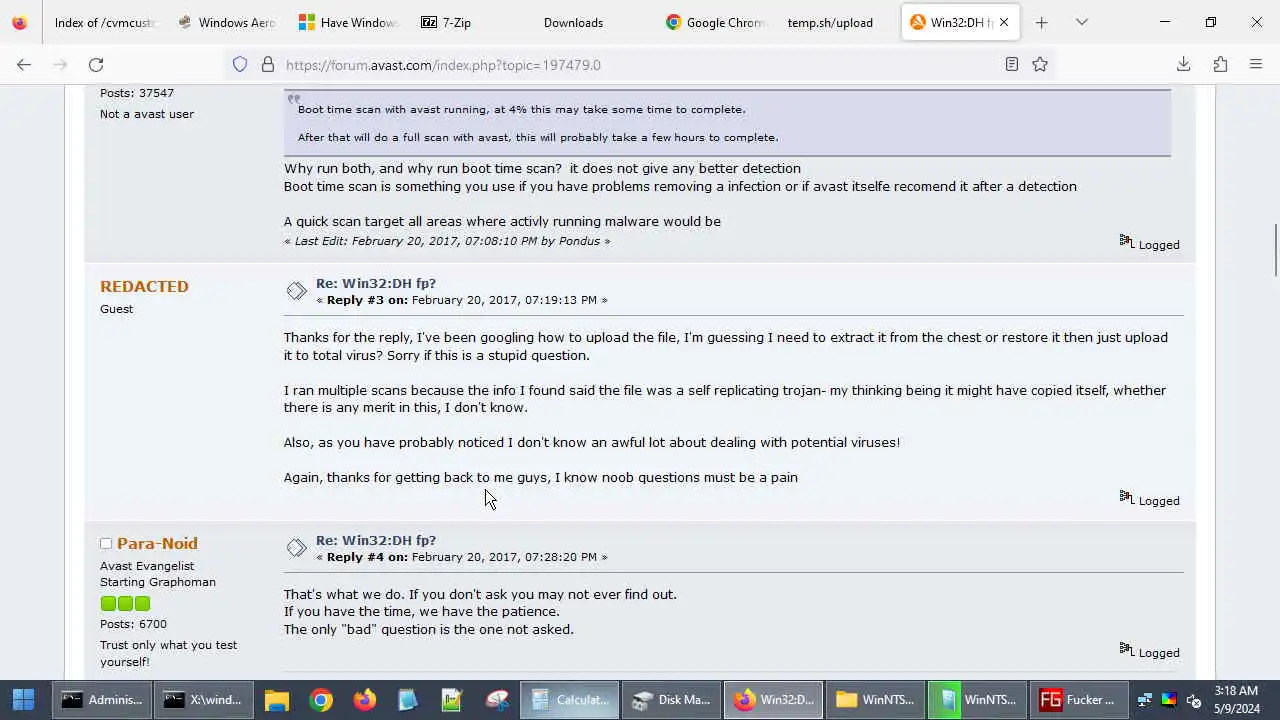Open the Para-Noid user profile link

pyautogui.click(x=157, y=544)
